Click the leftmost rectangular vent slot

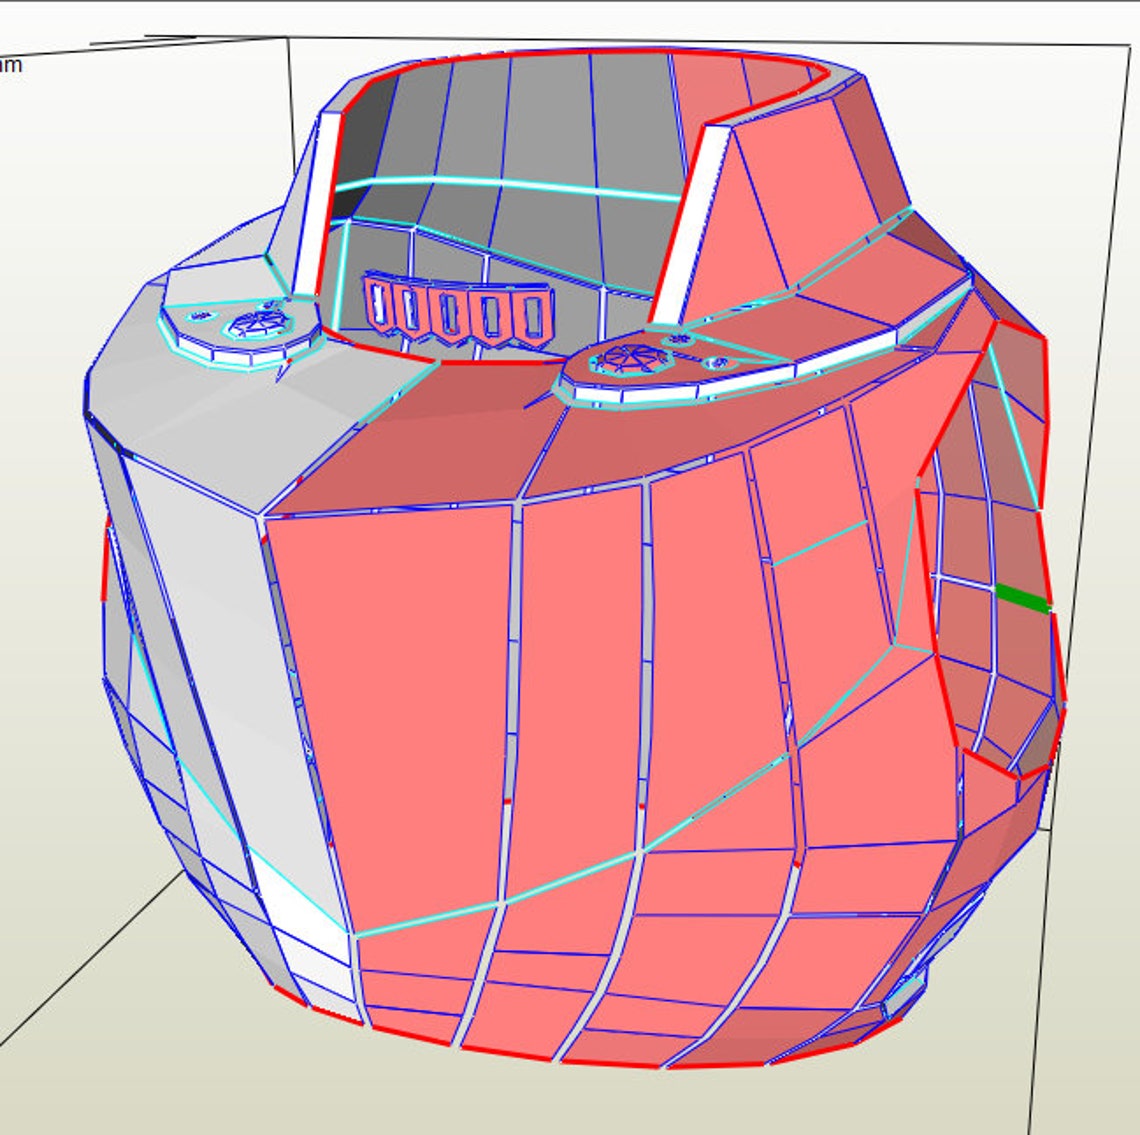click(378, 304)
